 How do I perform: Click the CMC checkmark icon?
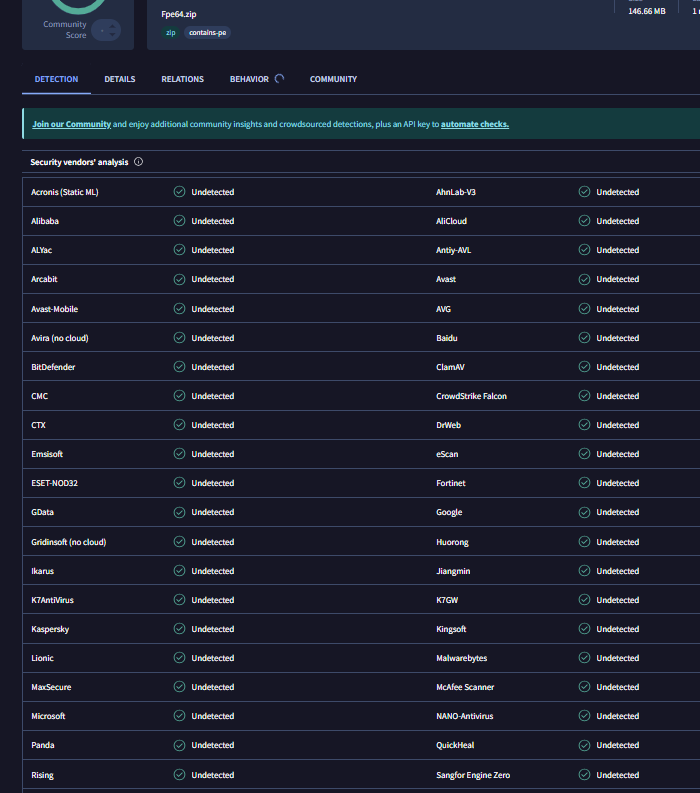click(180, 396)
